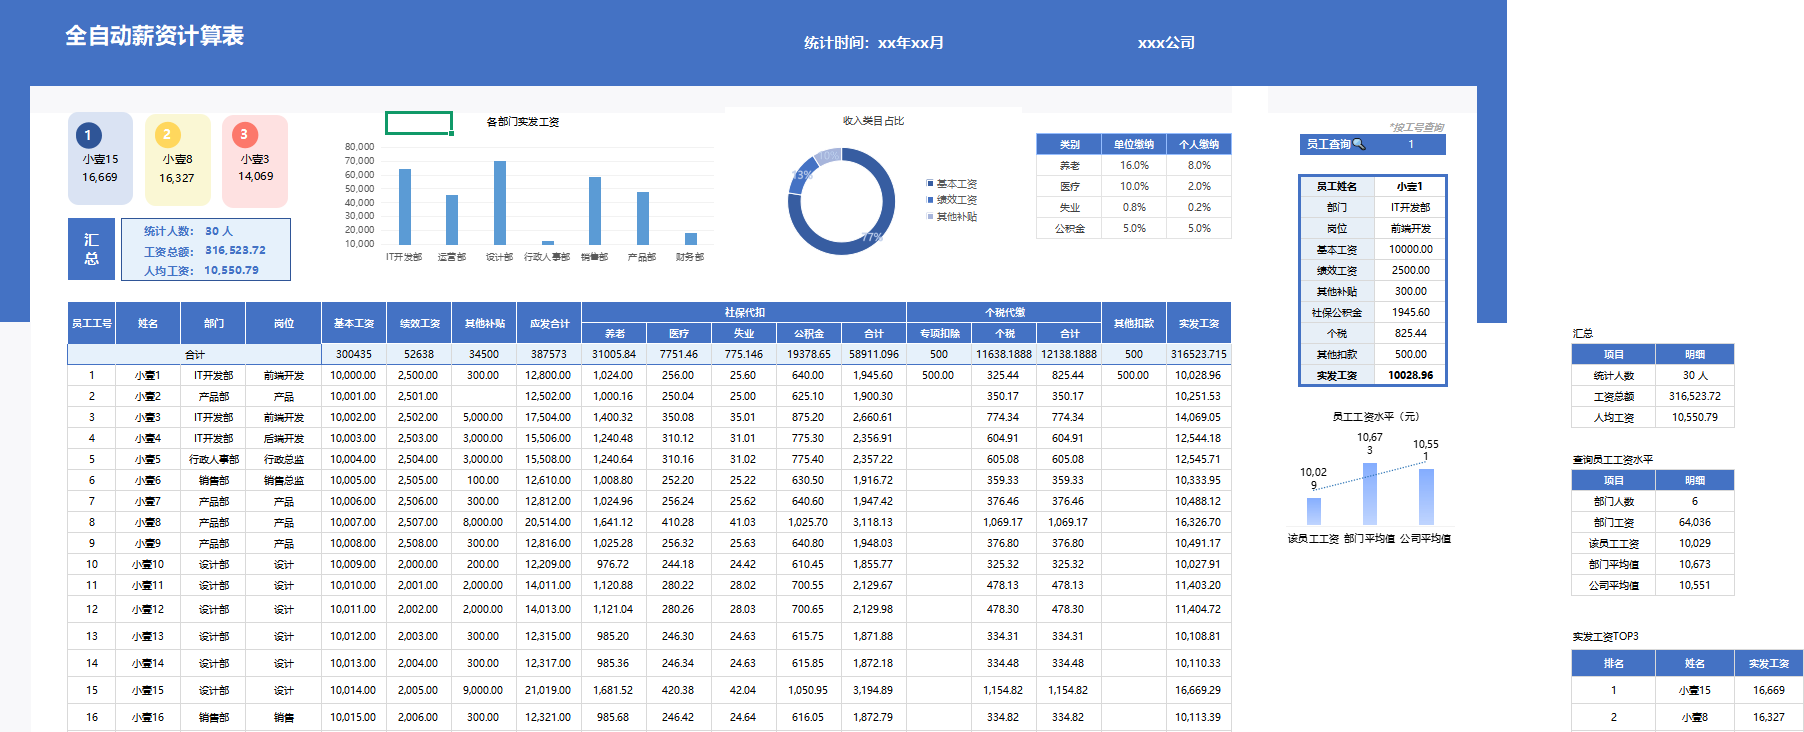Click the red rank 3 badge
Screen dimensions: 1804x732
click(244, 134)
